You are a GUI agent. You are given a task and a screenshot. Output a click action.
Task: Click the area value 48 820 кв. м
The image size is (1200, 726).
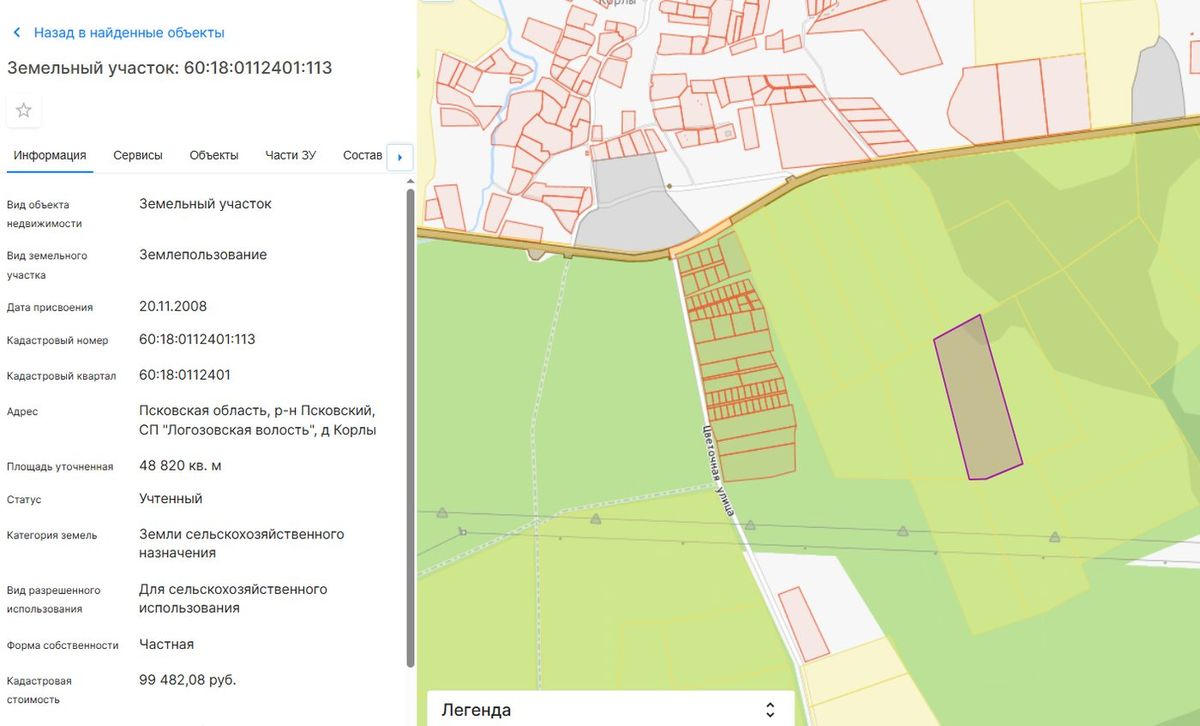point(180,466)
